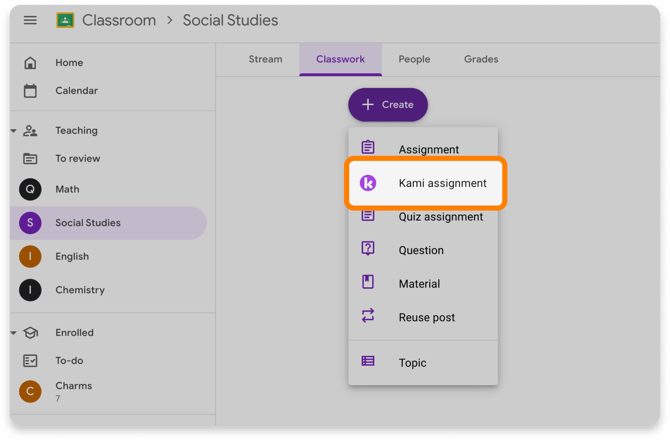Click the Question mark icon in menu
670x440 pixels.
[x=368, y=248]
